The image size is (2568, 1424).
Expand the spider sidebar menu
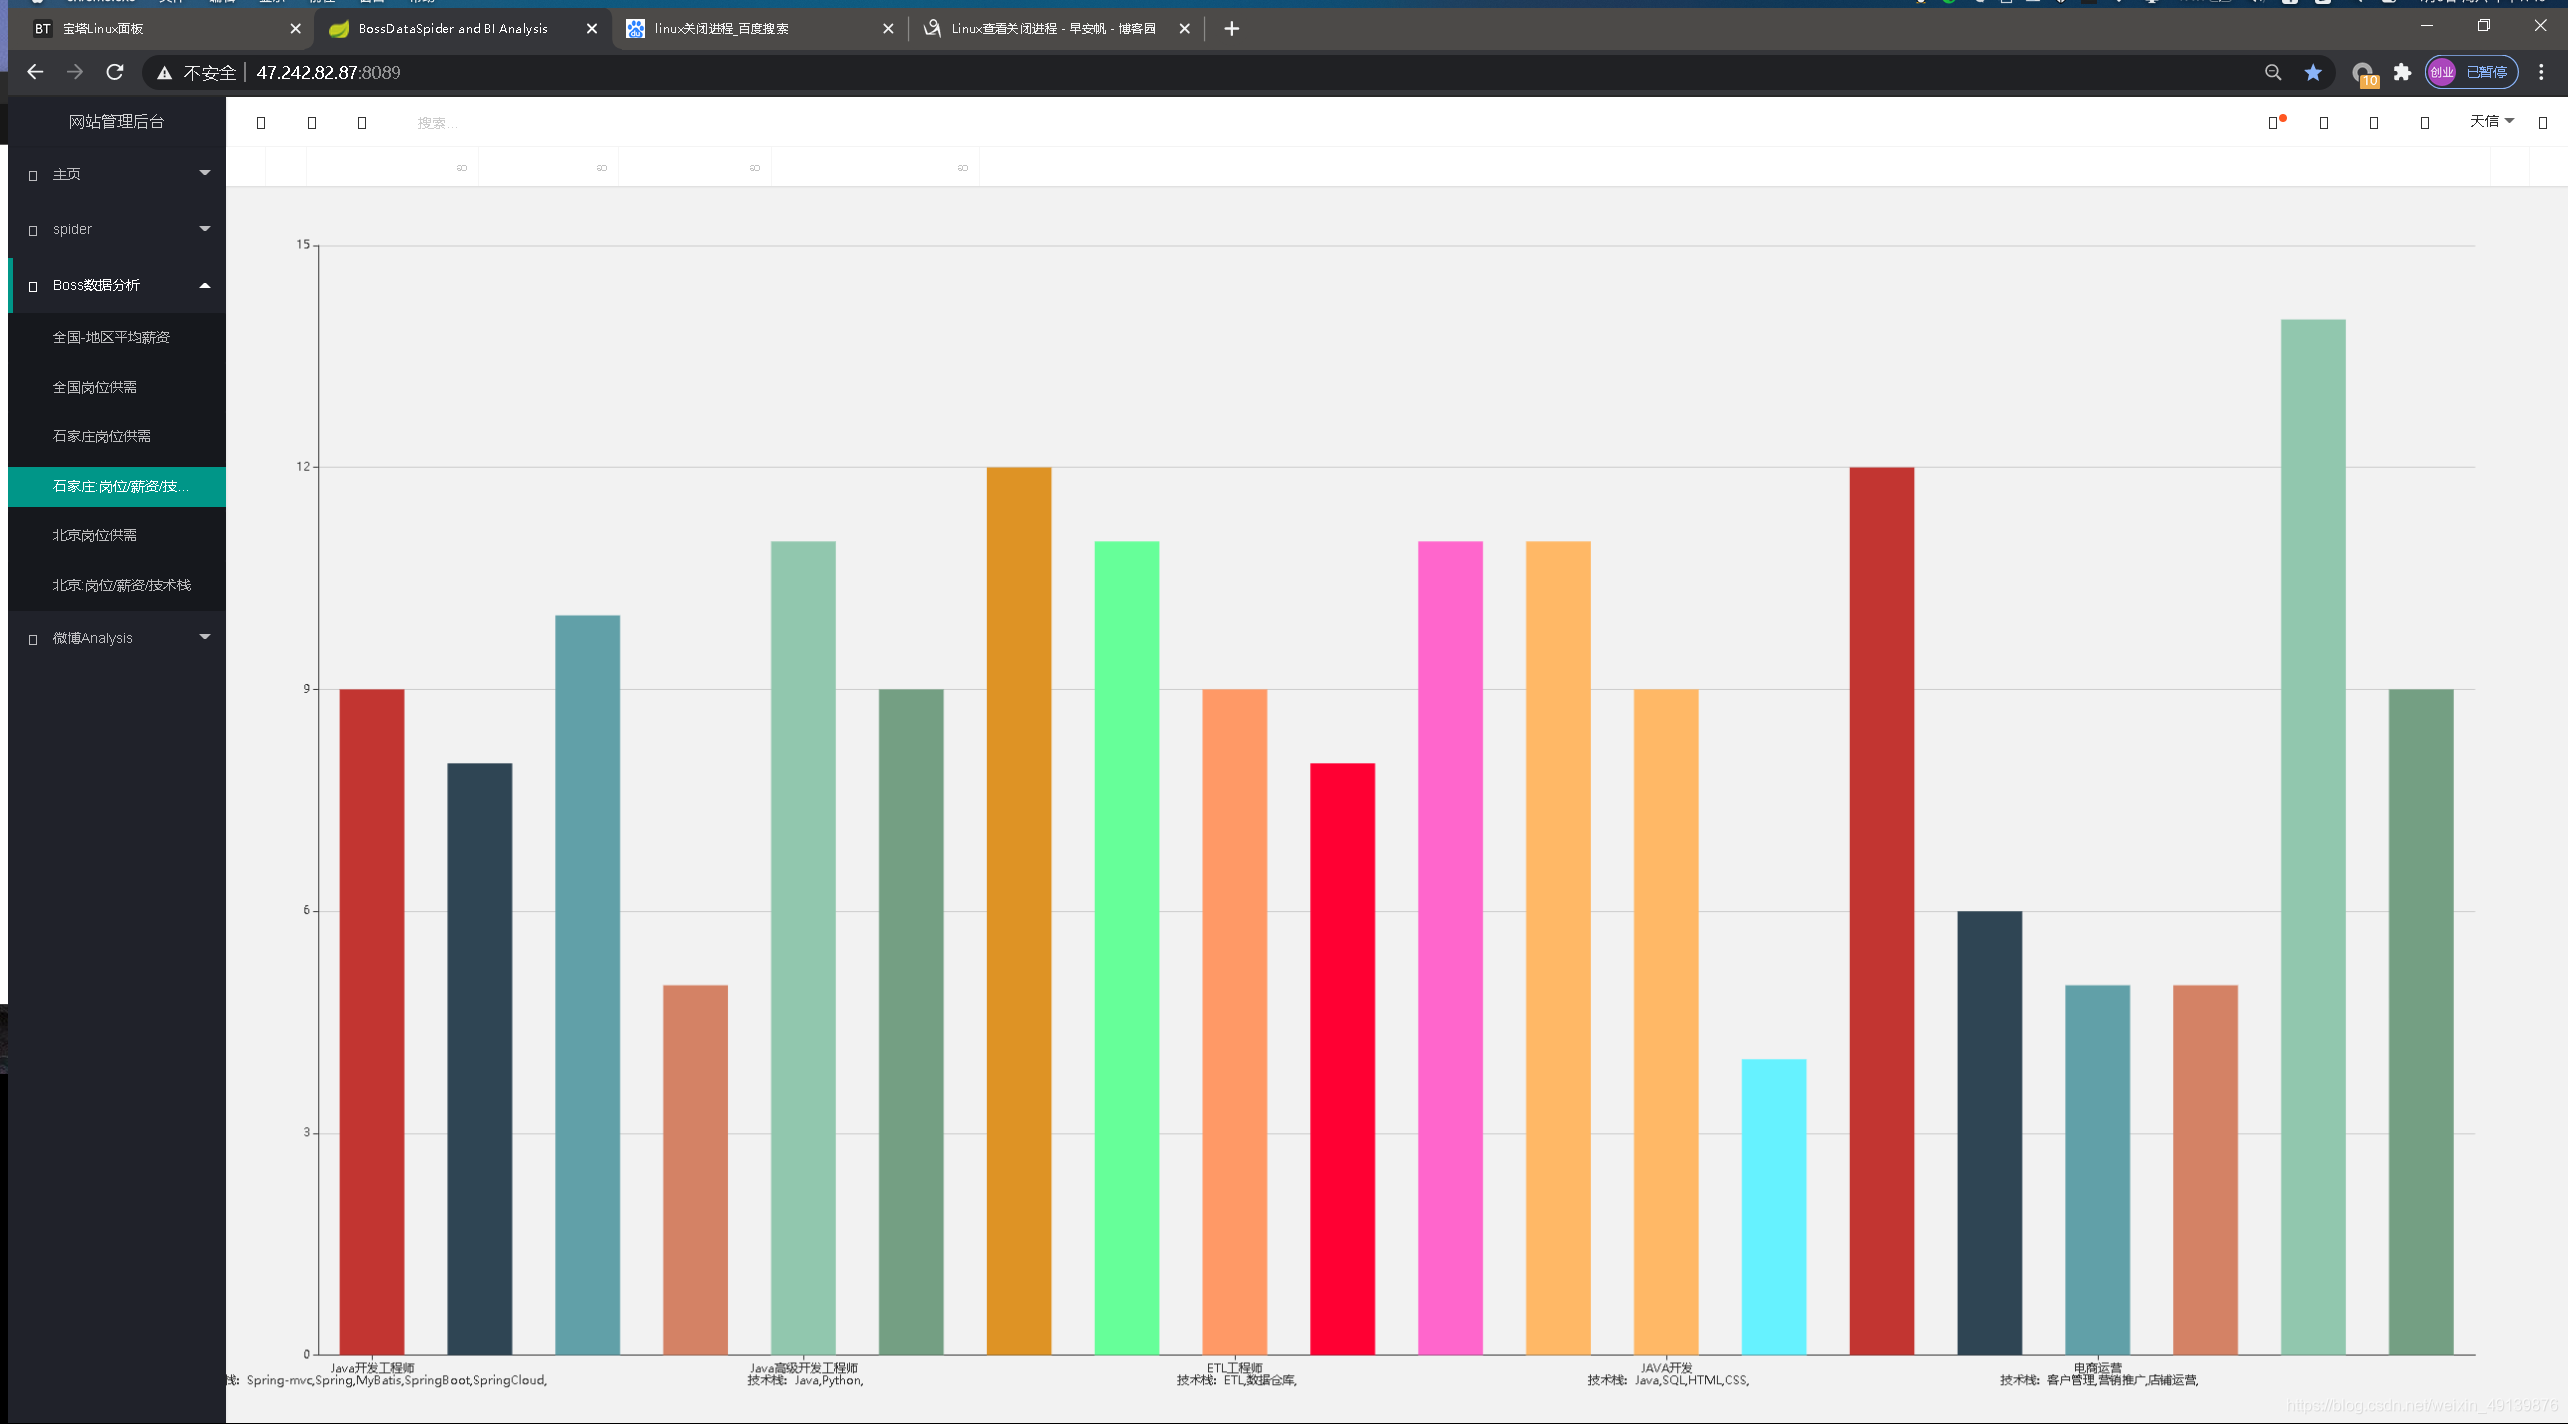click(x=117, y=229)
